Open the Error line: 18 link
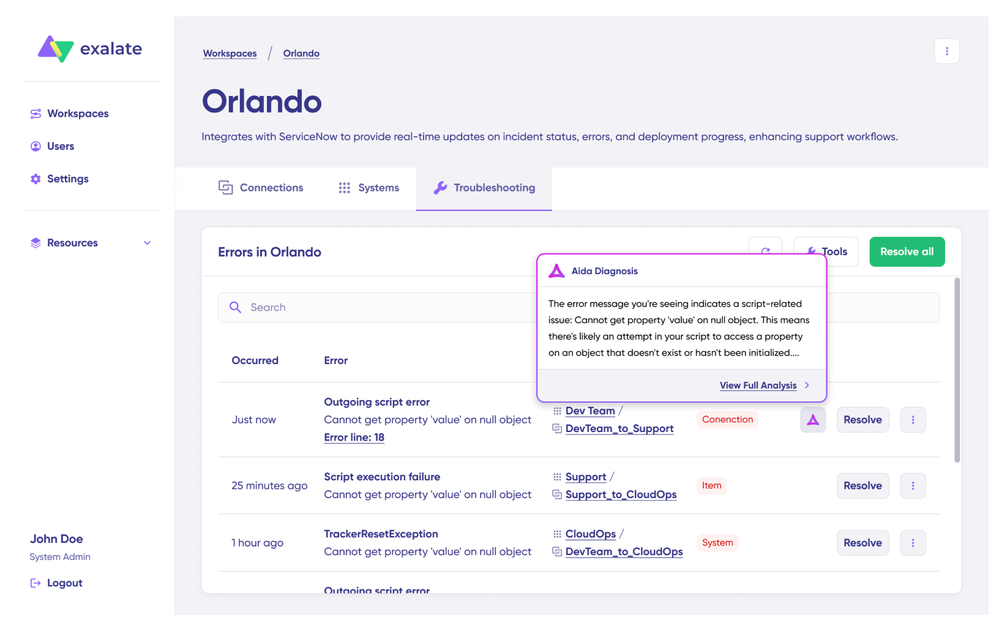Viewport: 999px width, 629px height. (x=354, y=437)
